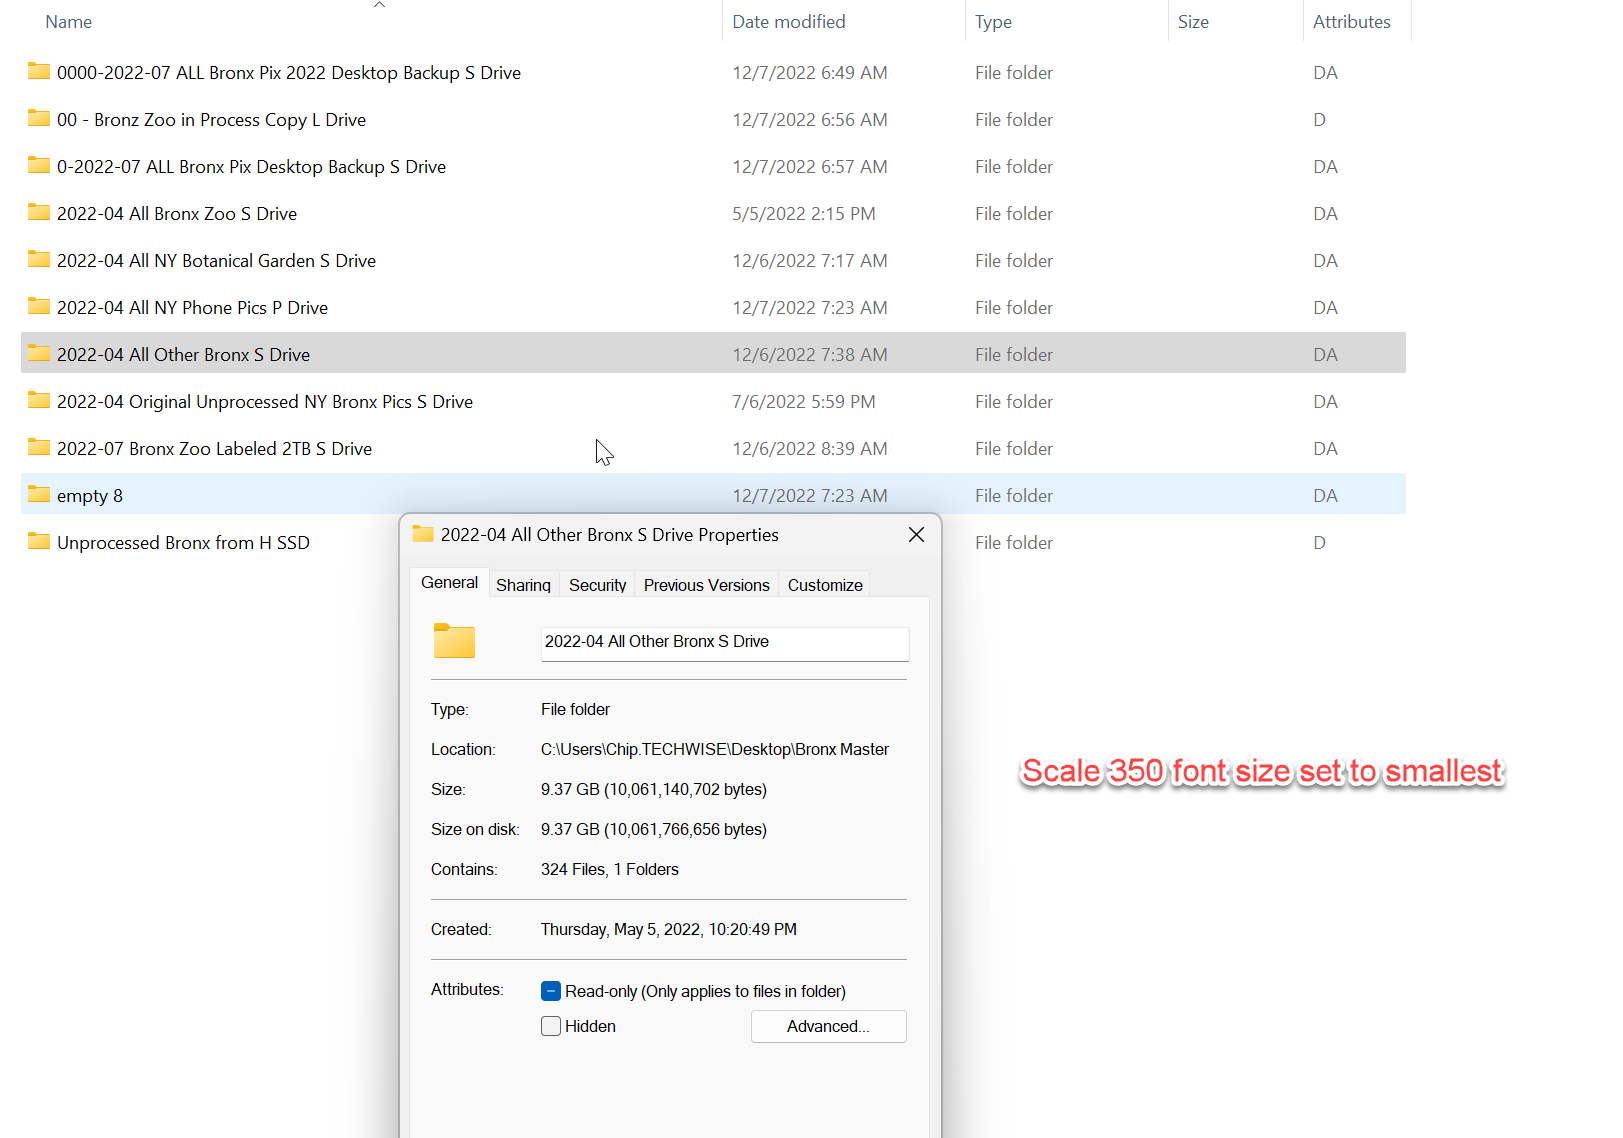Sort files by clicking the Date modified header

[x=789, y=21]
